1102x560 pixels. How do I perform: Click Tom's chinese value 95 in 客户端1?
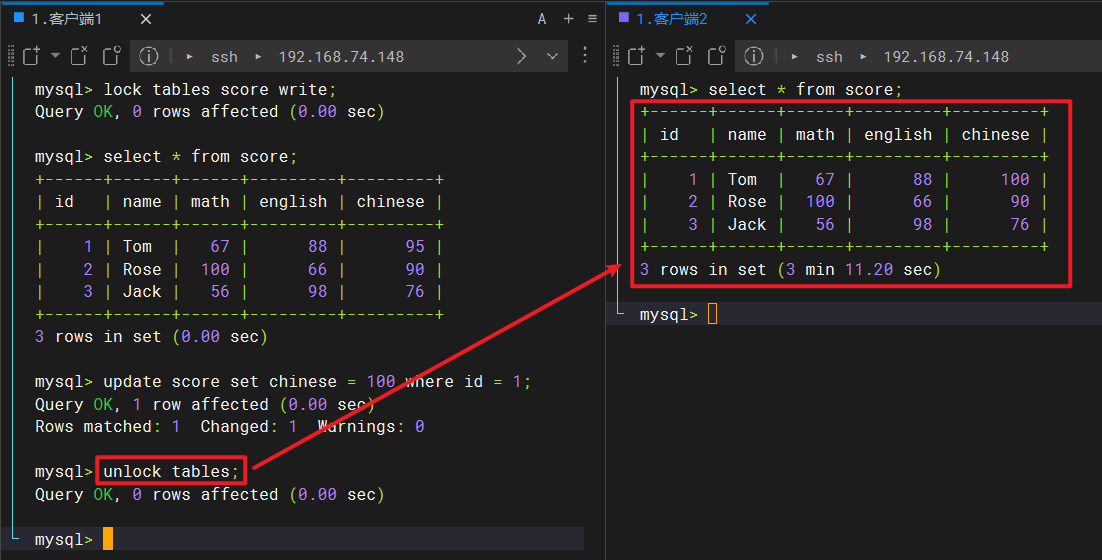tap(415, 247)
